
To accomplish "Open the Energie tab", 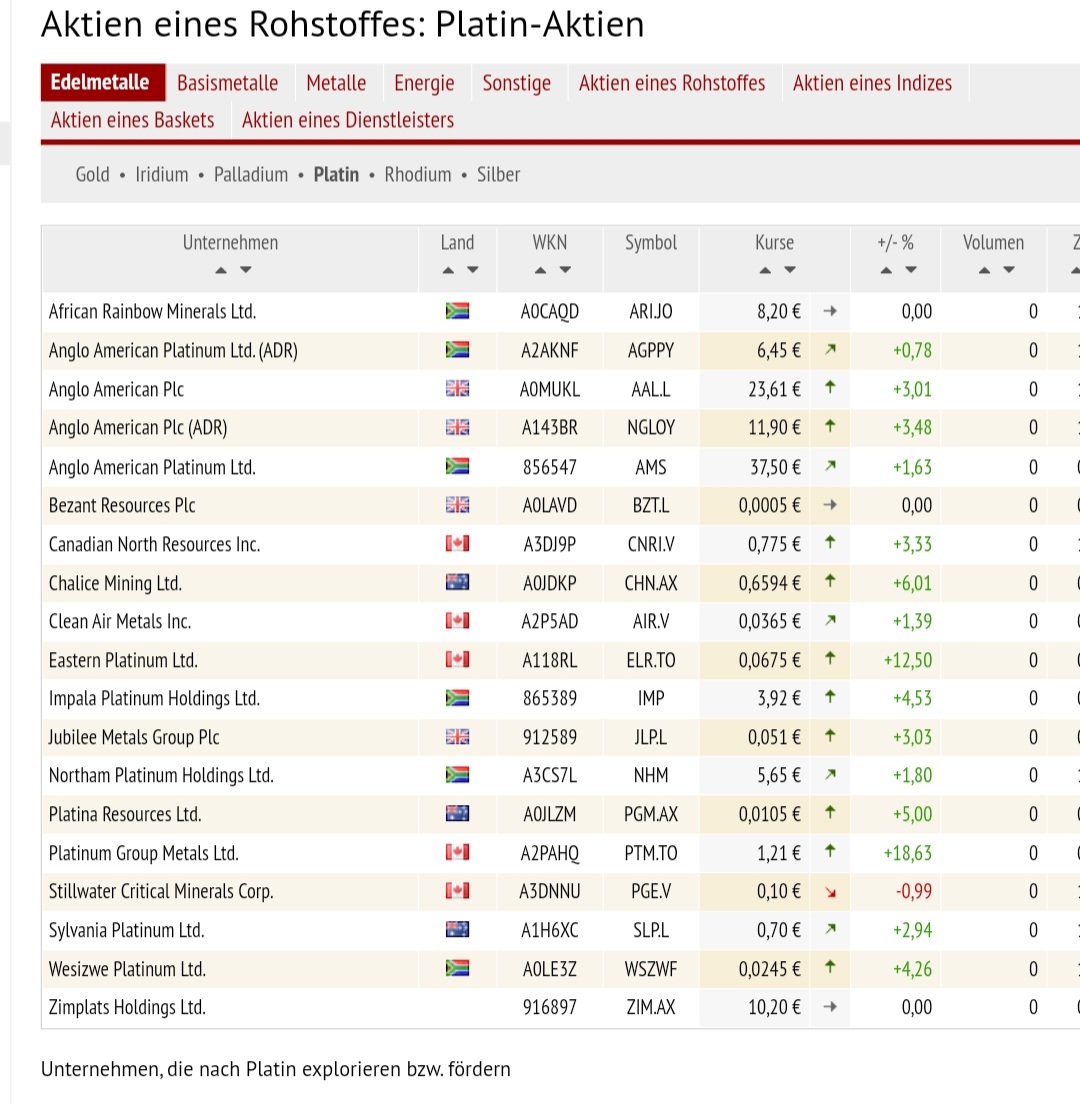I will pos(424,83).
